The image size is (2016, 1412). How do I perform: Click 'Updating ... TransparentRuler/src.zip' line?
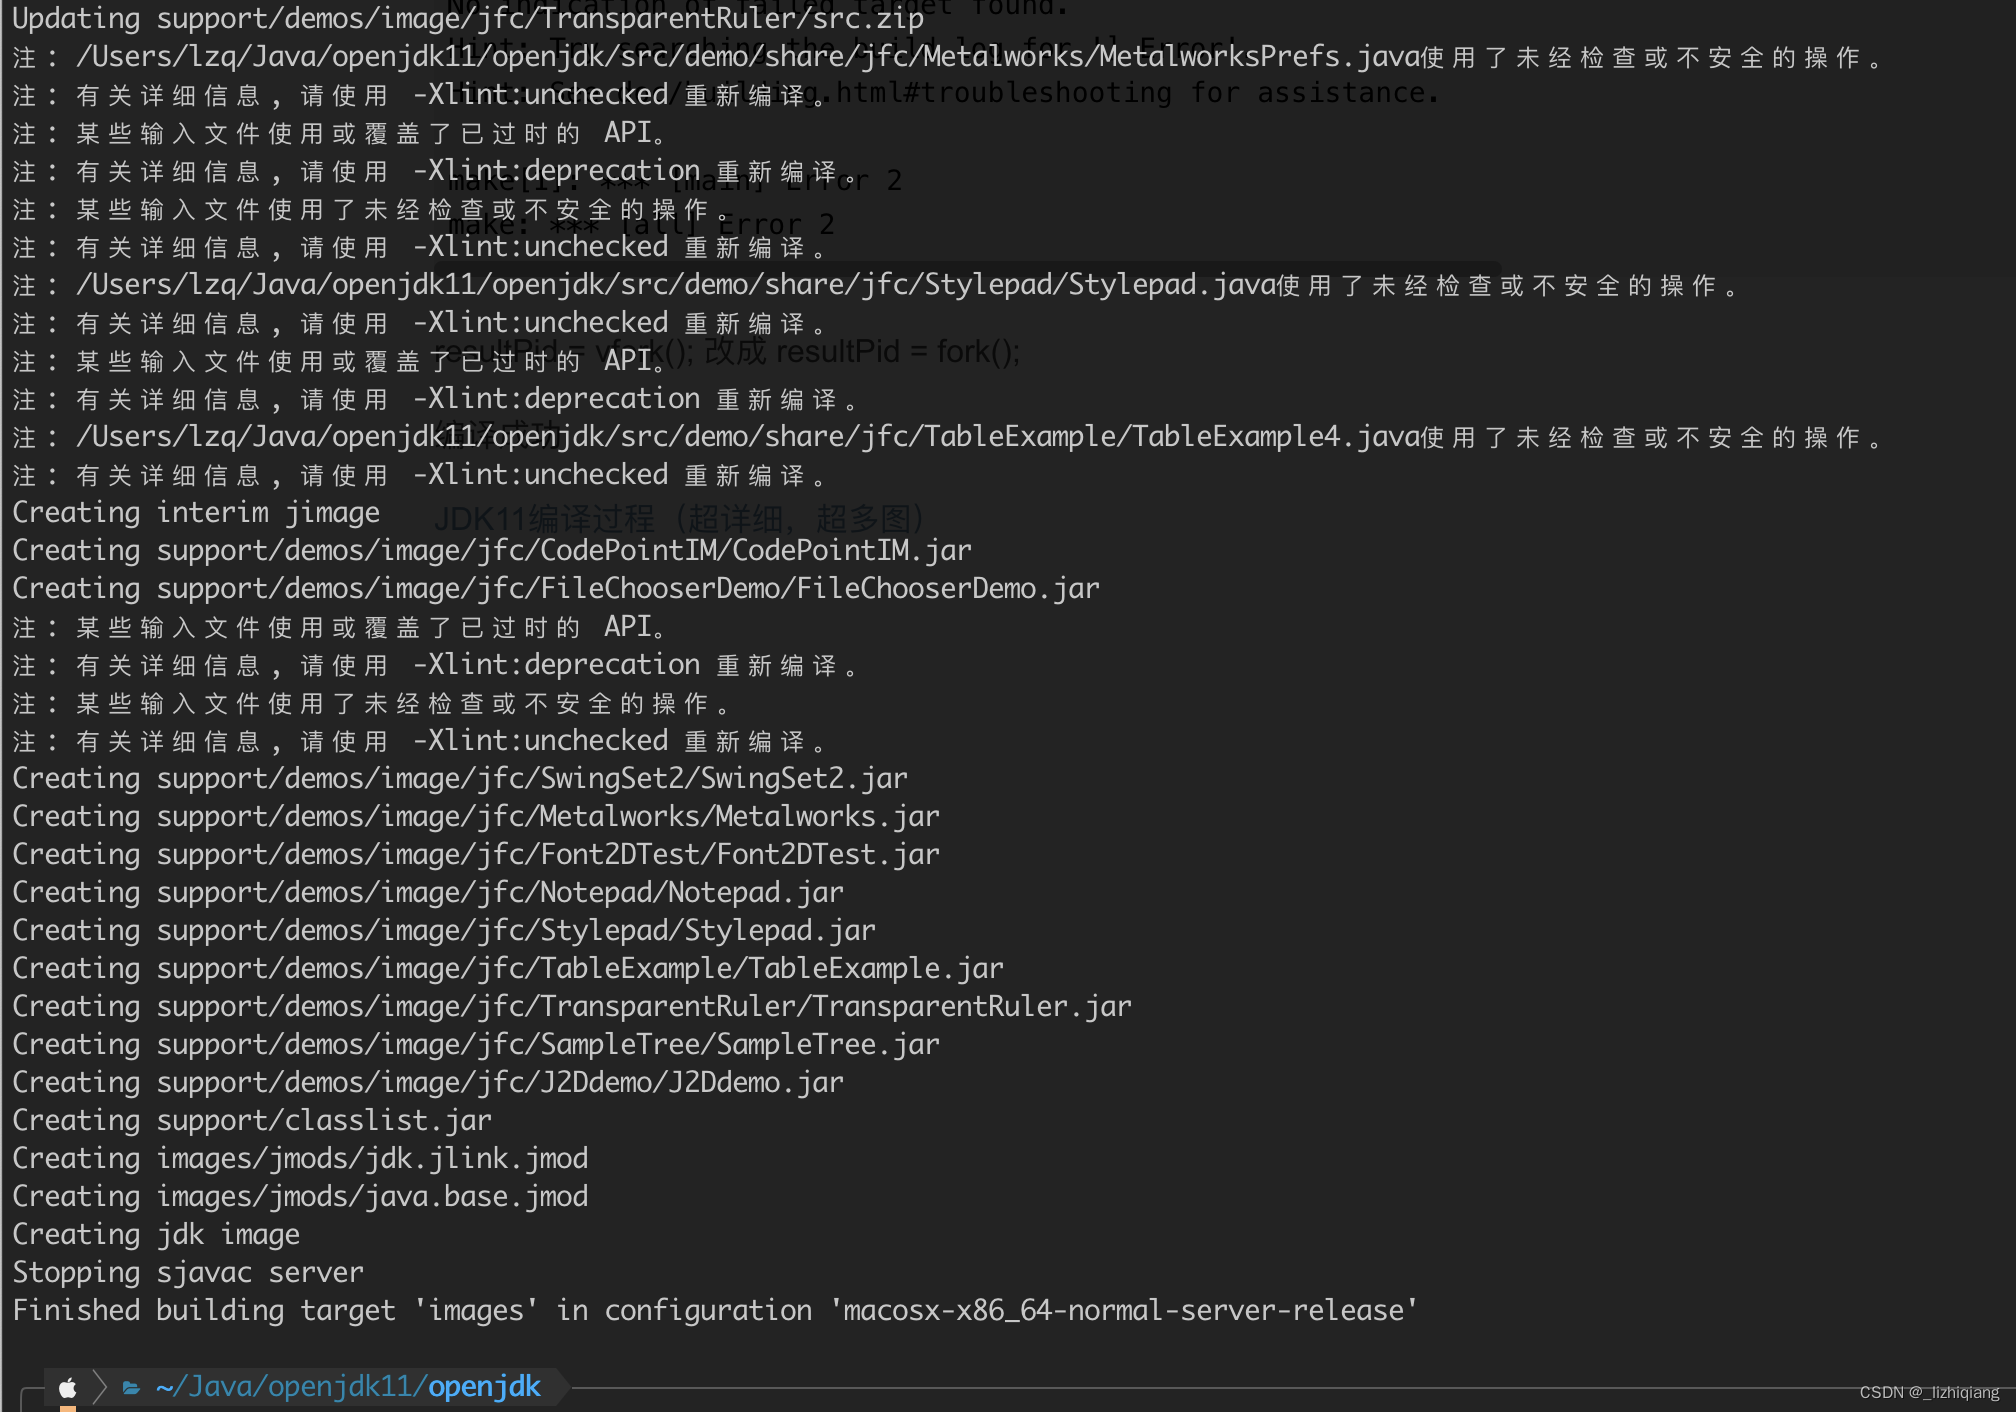coord(468,19)
